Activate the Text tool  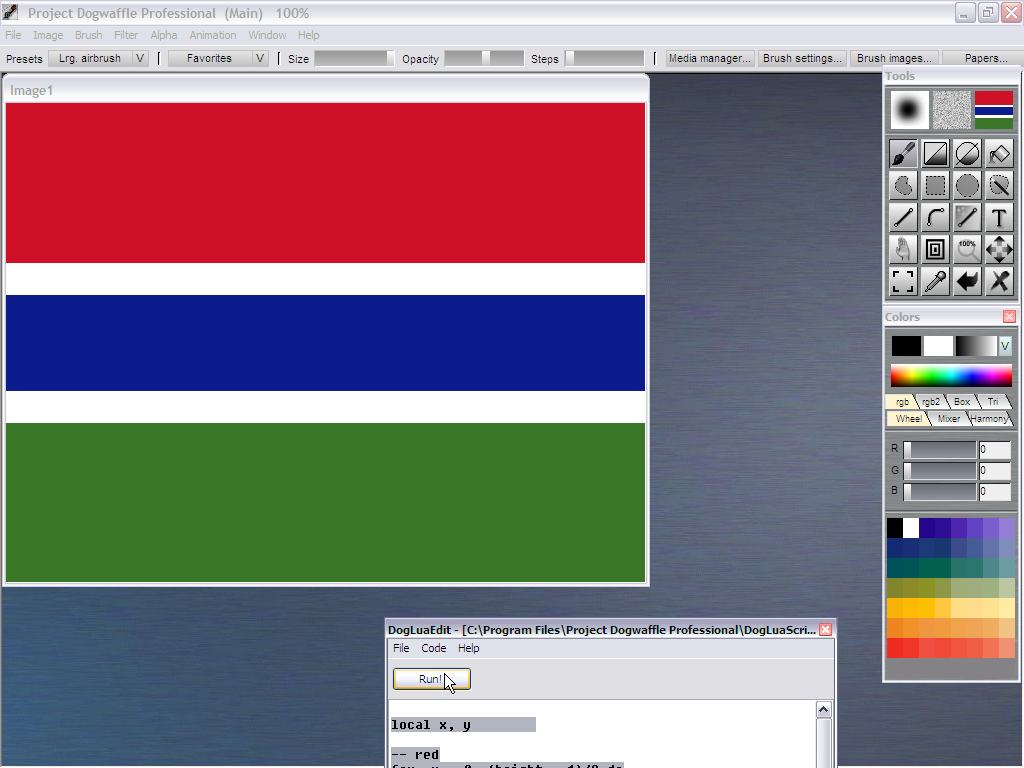coord(999,217)
